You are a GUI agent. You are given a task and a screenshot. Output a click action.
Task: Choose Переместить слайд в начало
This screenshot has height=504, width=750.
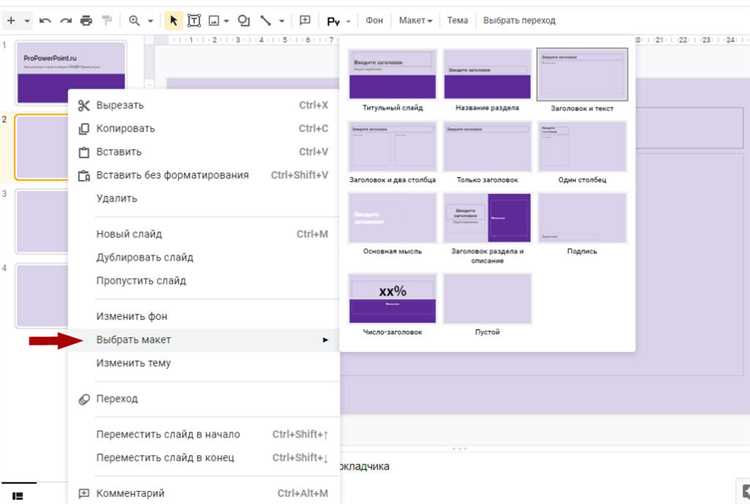point(204,434)
